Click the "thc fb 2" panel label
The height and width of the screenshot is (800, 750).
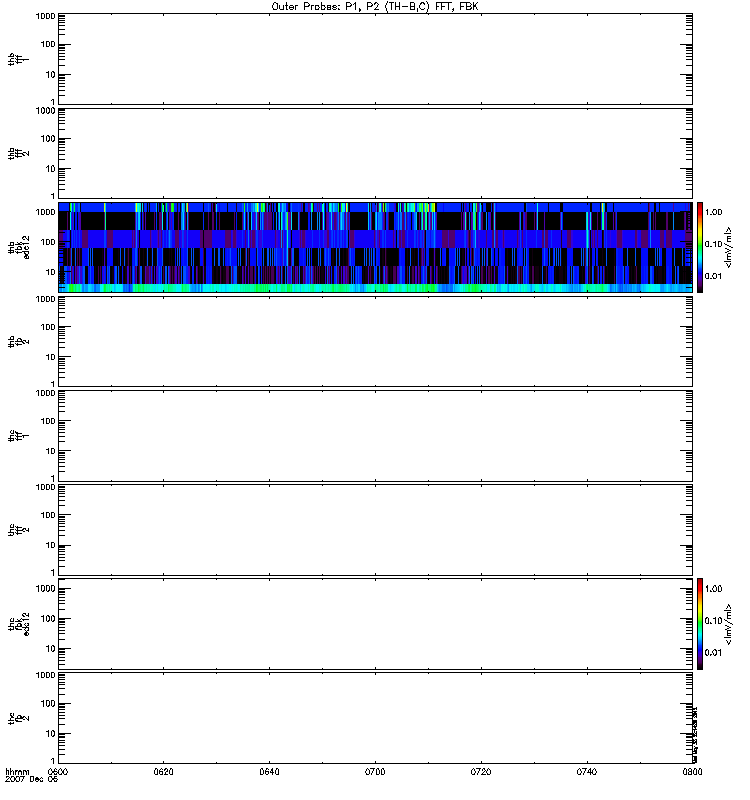click(18, 718)
